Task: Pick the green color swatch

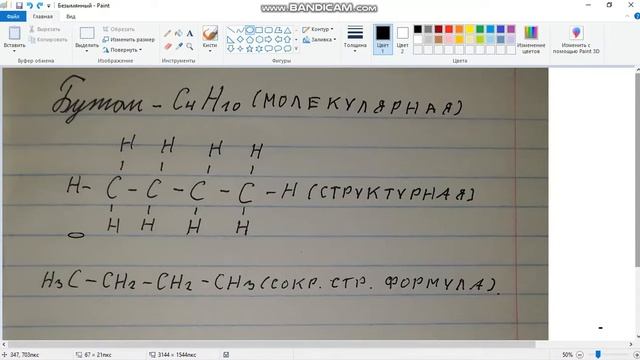Action: (480, 29)
